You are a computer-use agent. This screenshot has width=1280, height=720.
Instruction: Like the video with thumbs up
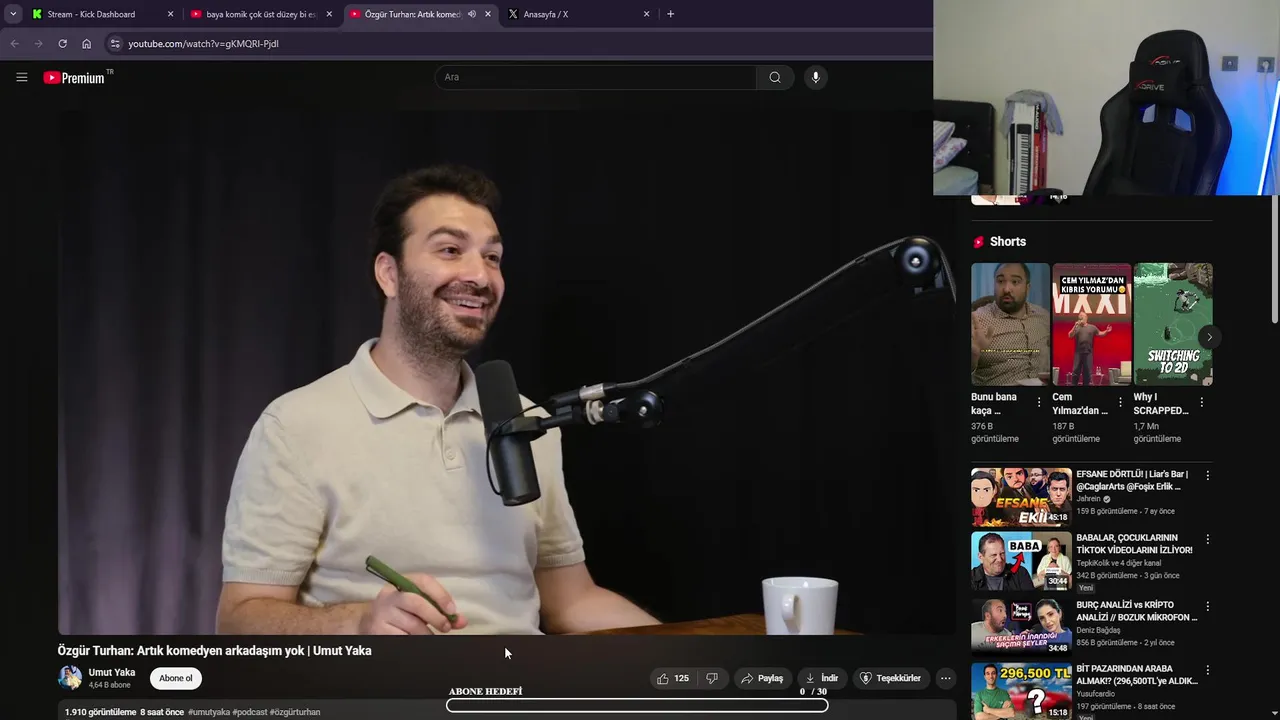[x=672, y=678]
